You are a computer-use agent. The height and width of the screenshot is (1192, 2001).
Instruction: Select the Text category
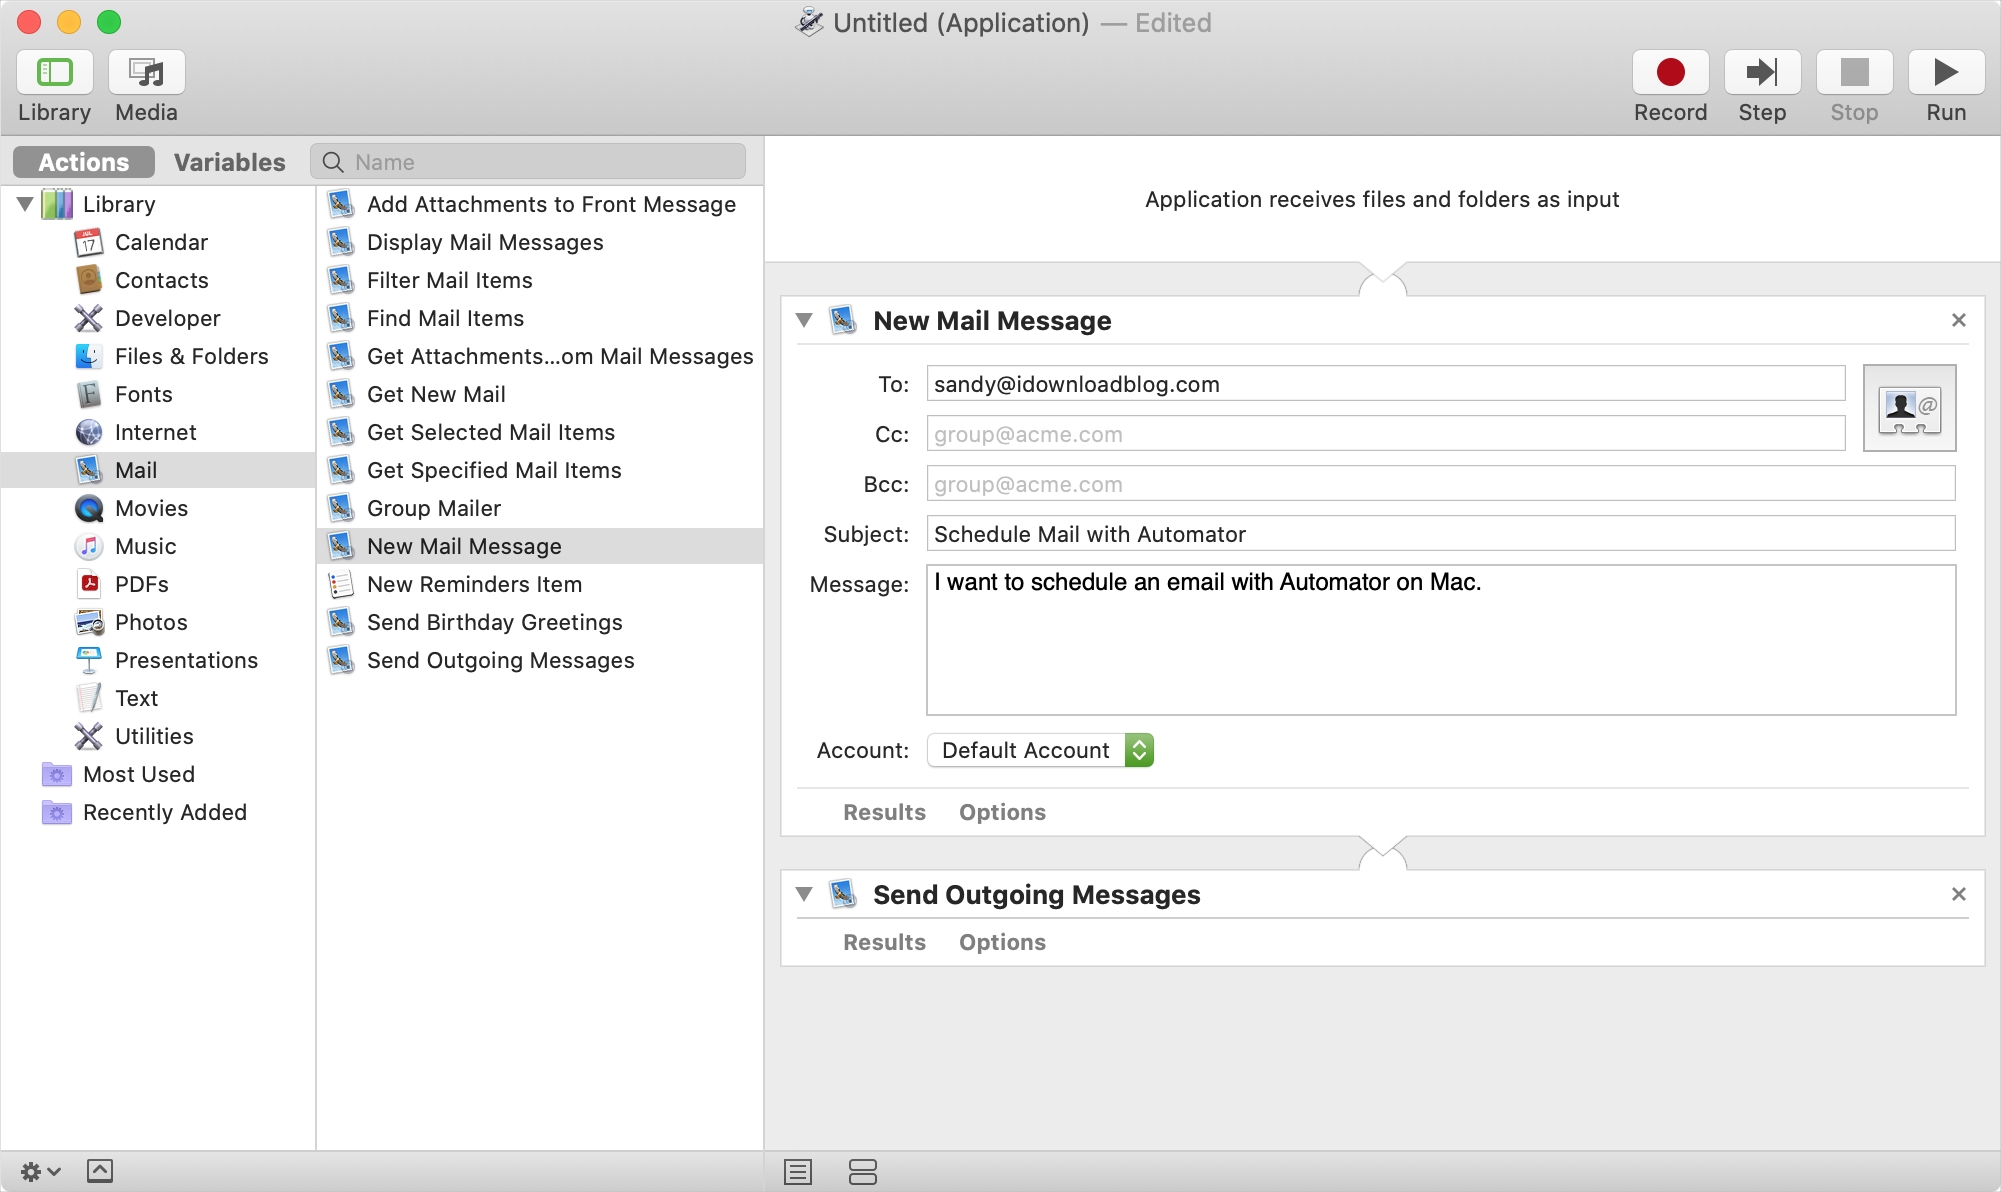point(160,698)
